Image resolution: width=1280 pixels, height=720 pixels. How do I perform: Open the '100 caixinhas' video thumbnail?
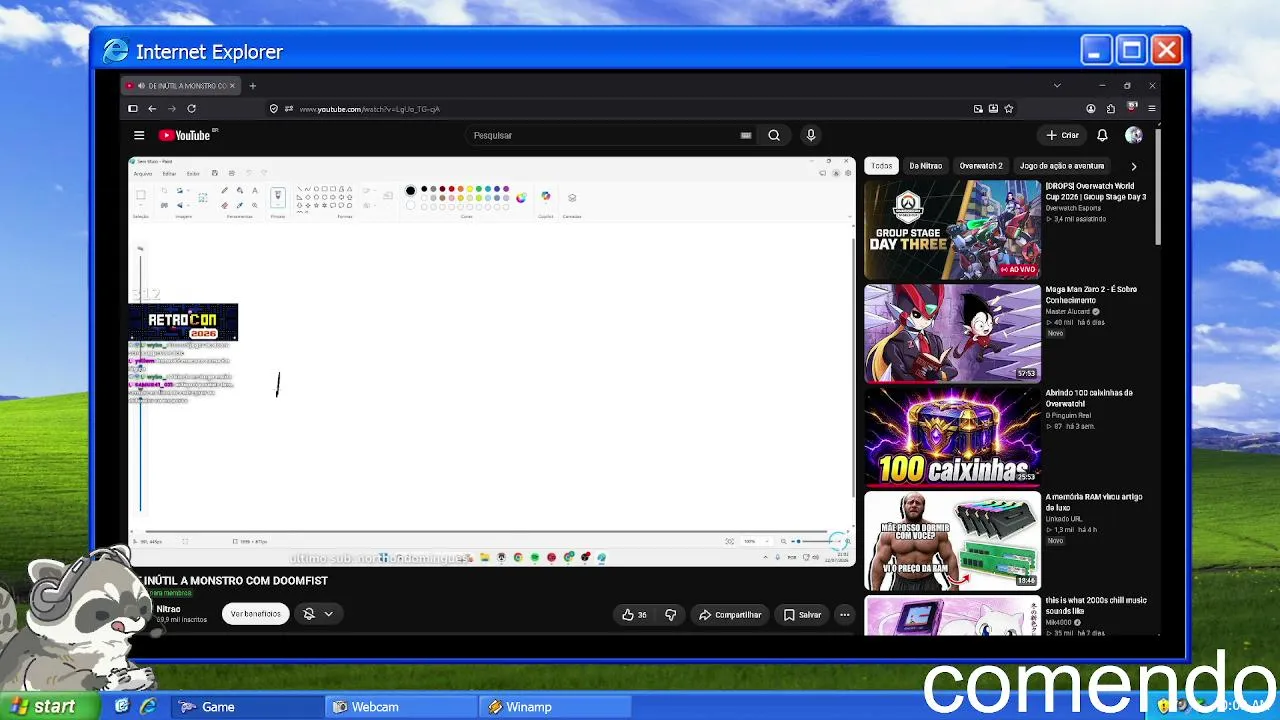click(952, 436)
